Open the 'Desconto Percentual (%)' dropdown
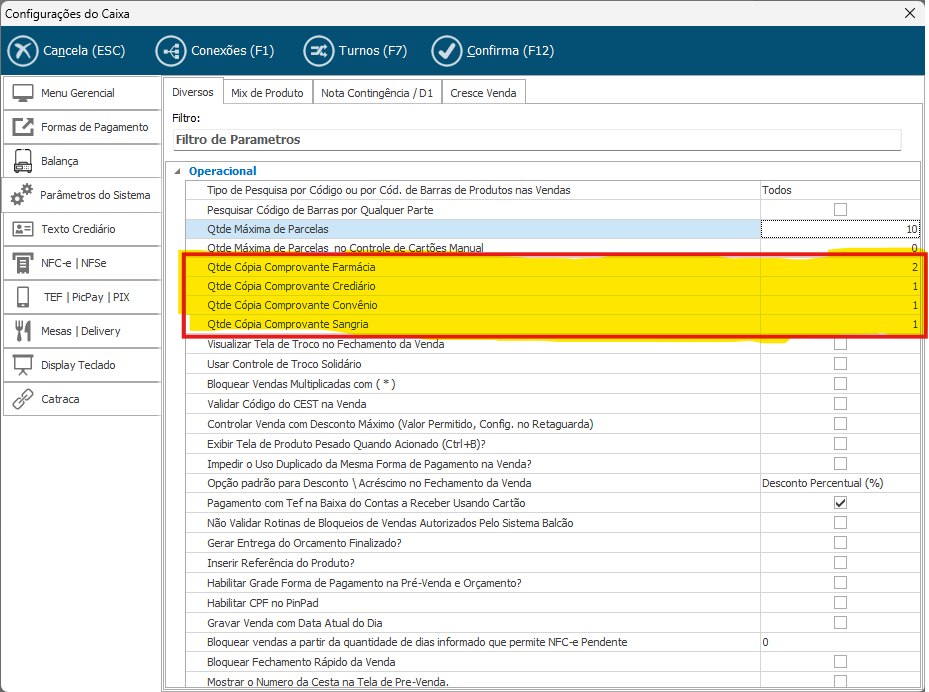This screenshot has width=929, height=692. click(838, 483)
